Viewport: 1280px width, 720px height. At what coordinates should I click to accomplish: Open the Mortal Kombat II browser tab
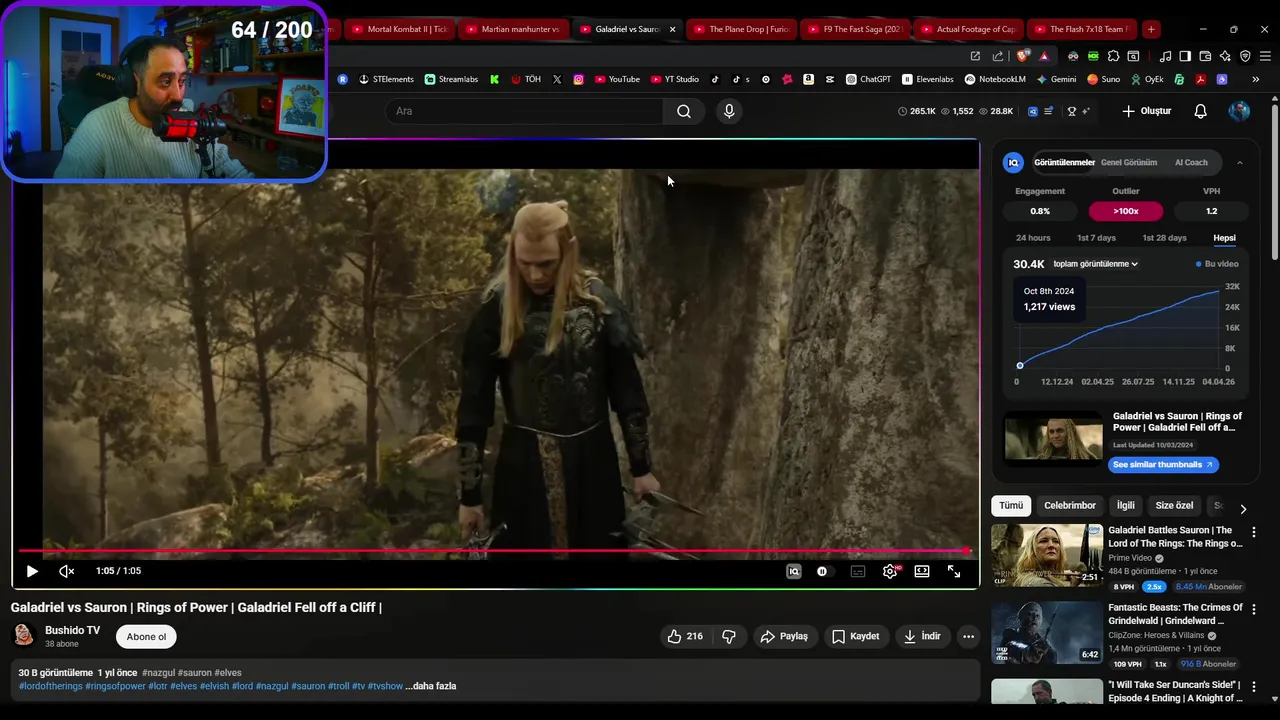tap(398, 29)
